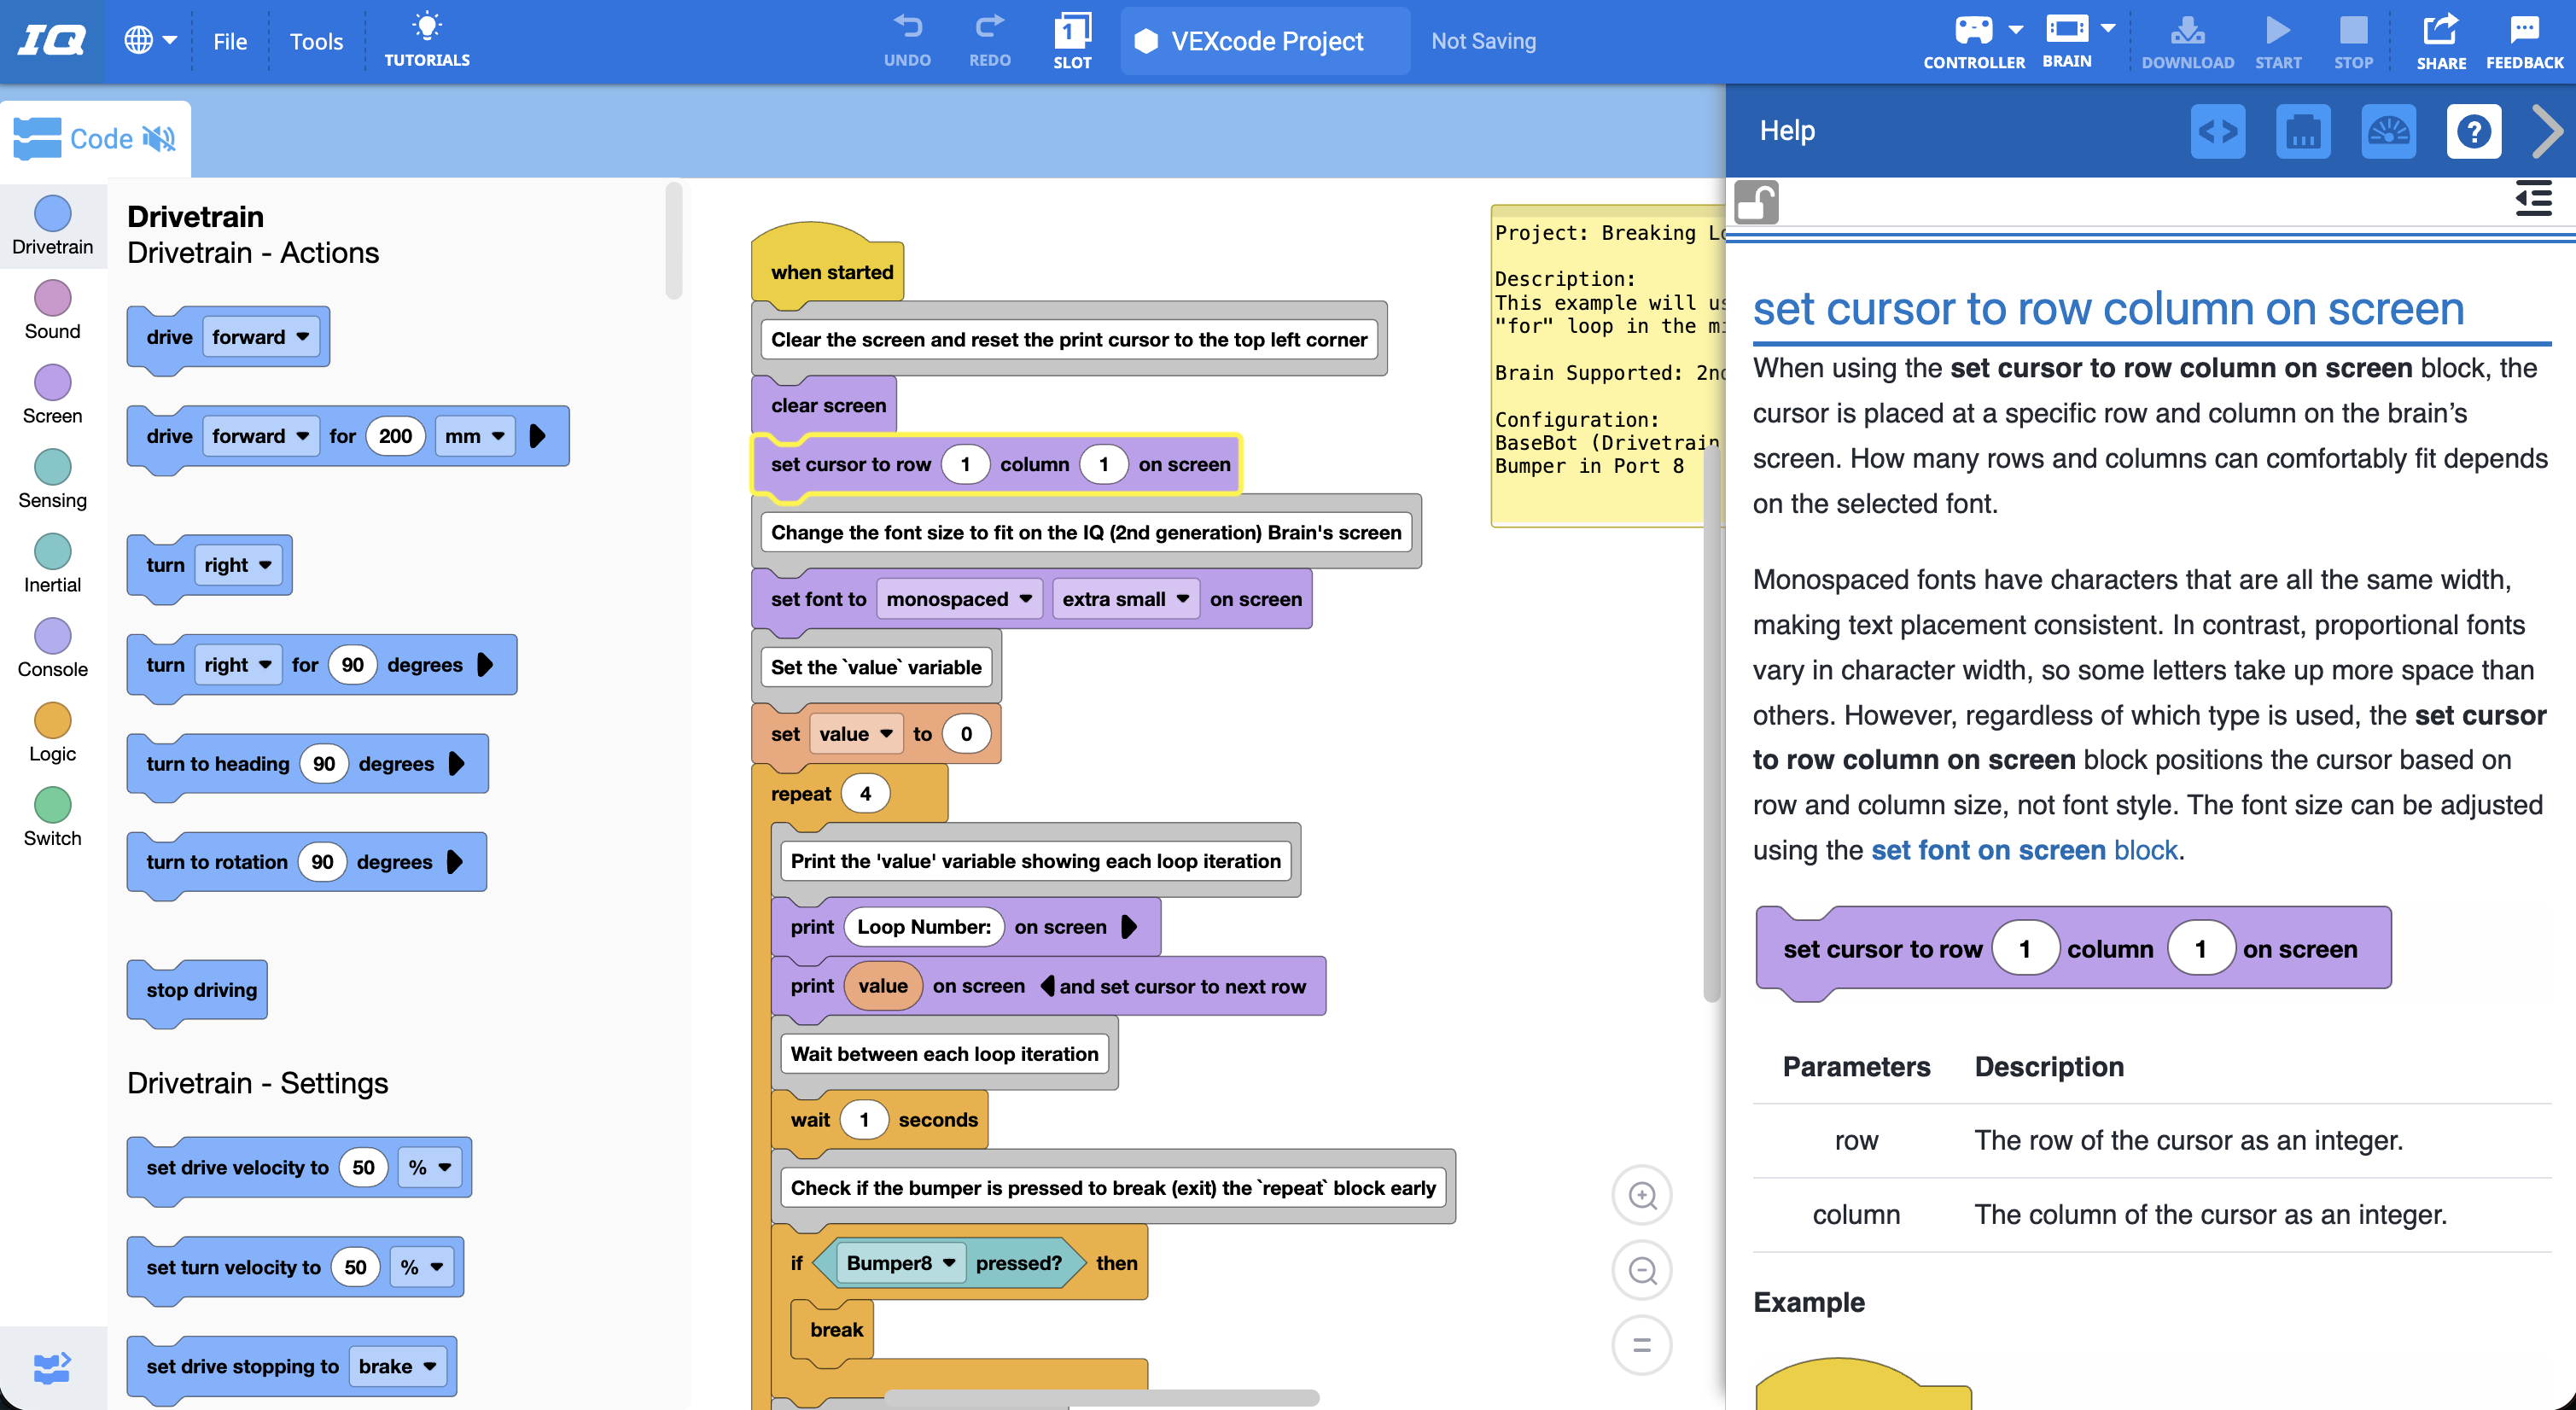This screenshot has height=1410, width=2576.
Task: Open the dashboard gauge icon
Action: click(2388, 131)
